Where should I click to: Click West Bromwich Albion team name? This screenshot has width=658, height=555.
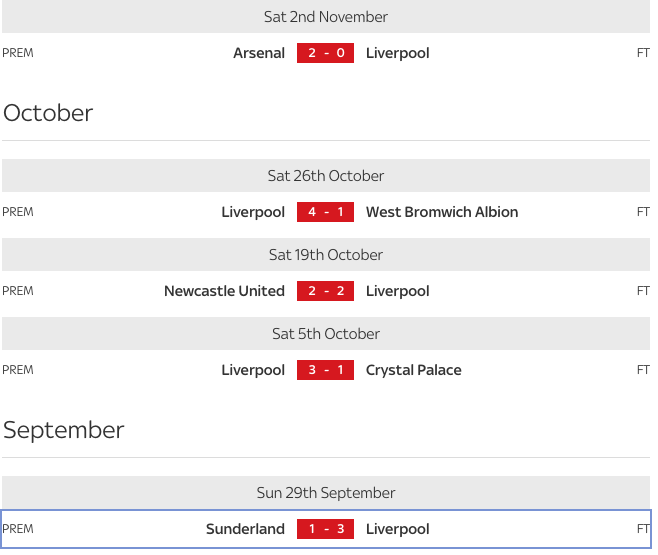[442, 212]
